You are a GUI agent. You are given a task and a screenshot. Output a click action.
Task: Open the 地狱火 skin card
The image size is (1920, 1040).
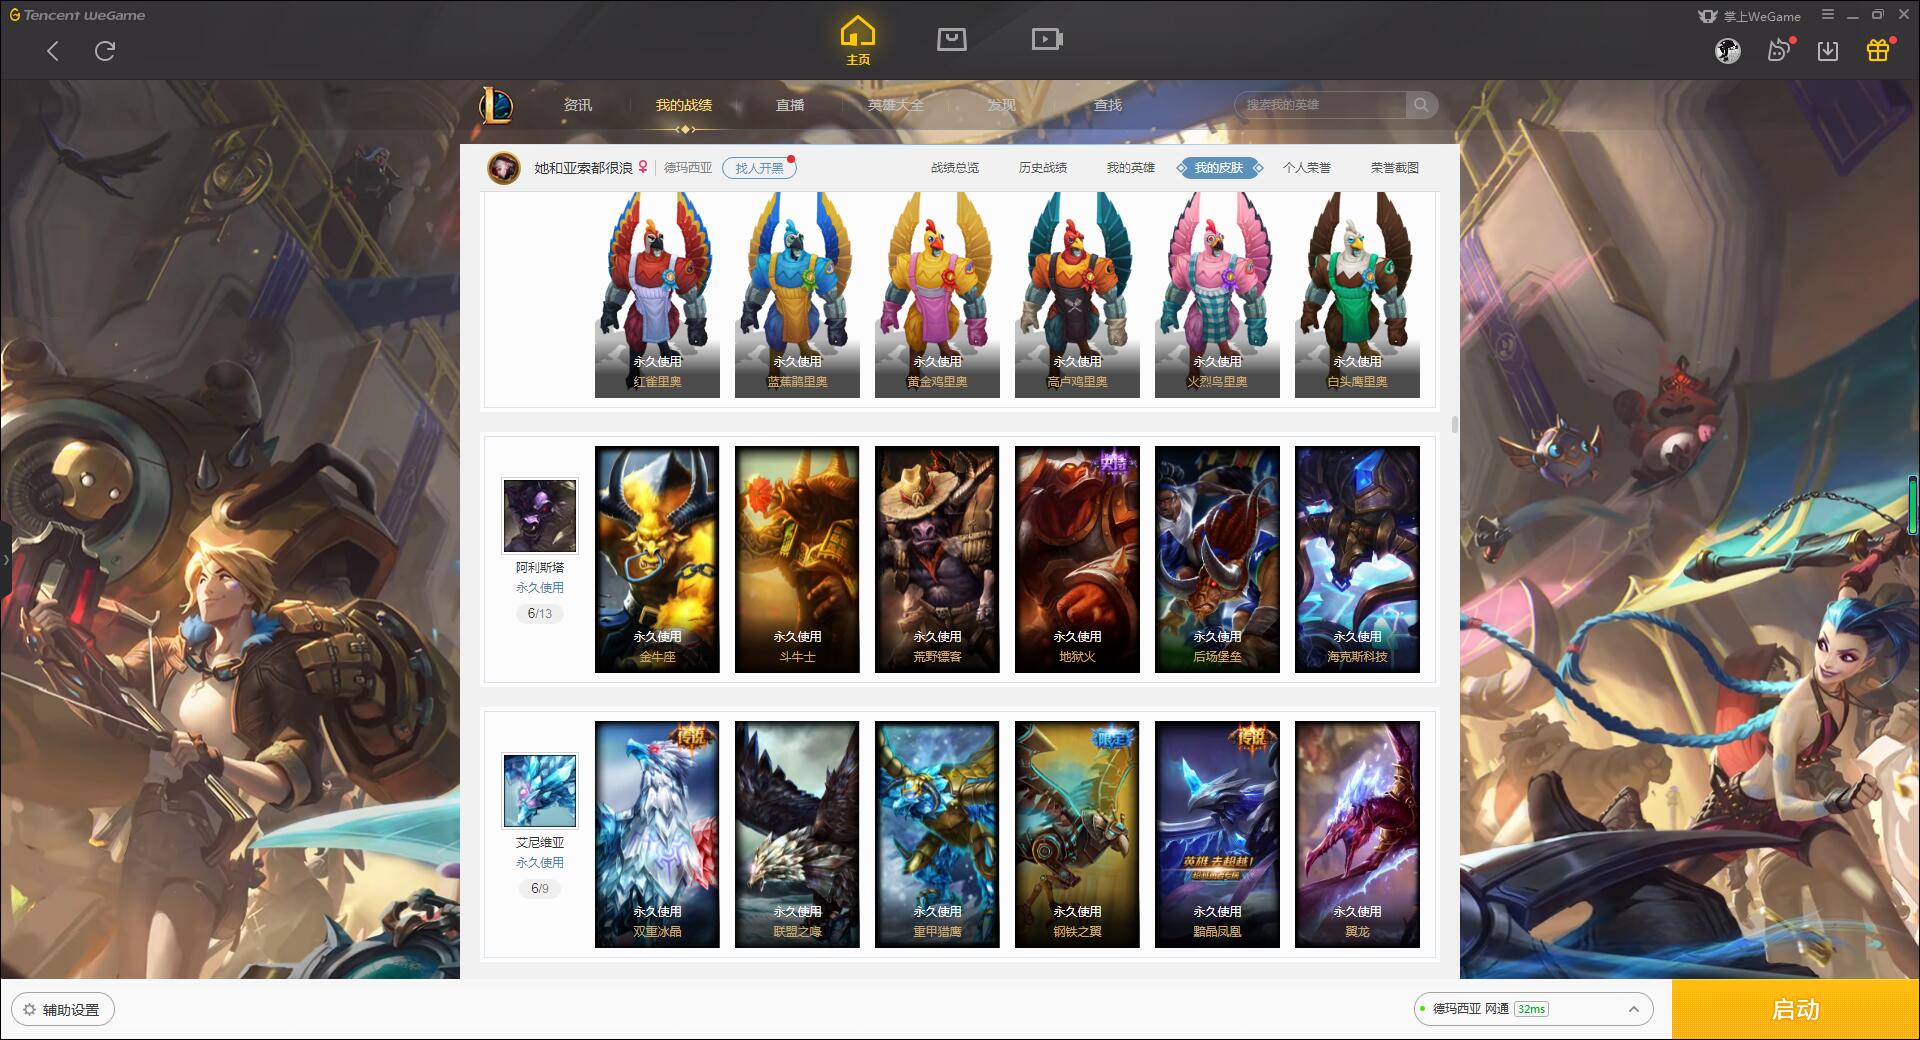(1077, 559)
